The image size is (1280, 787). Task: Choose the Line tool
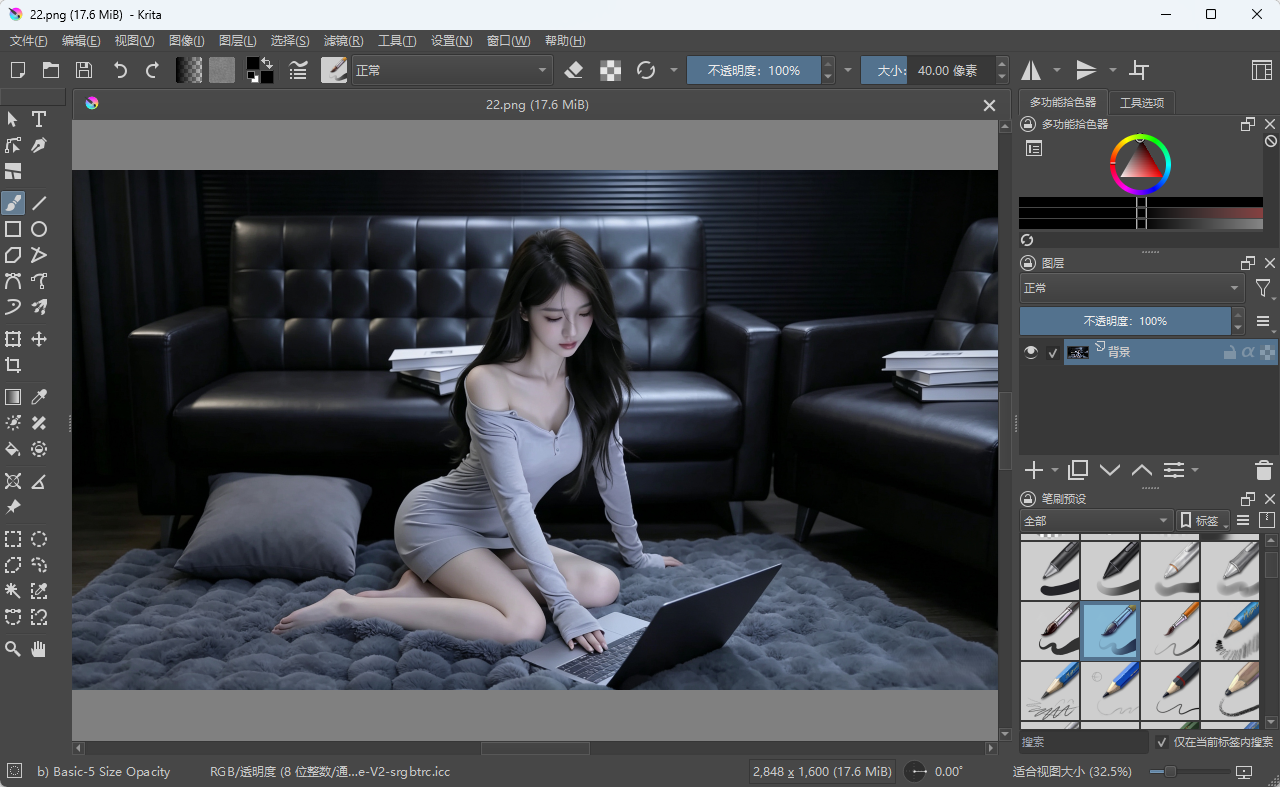(39, 203)
